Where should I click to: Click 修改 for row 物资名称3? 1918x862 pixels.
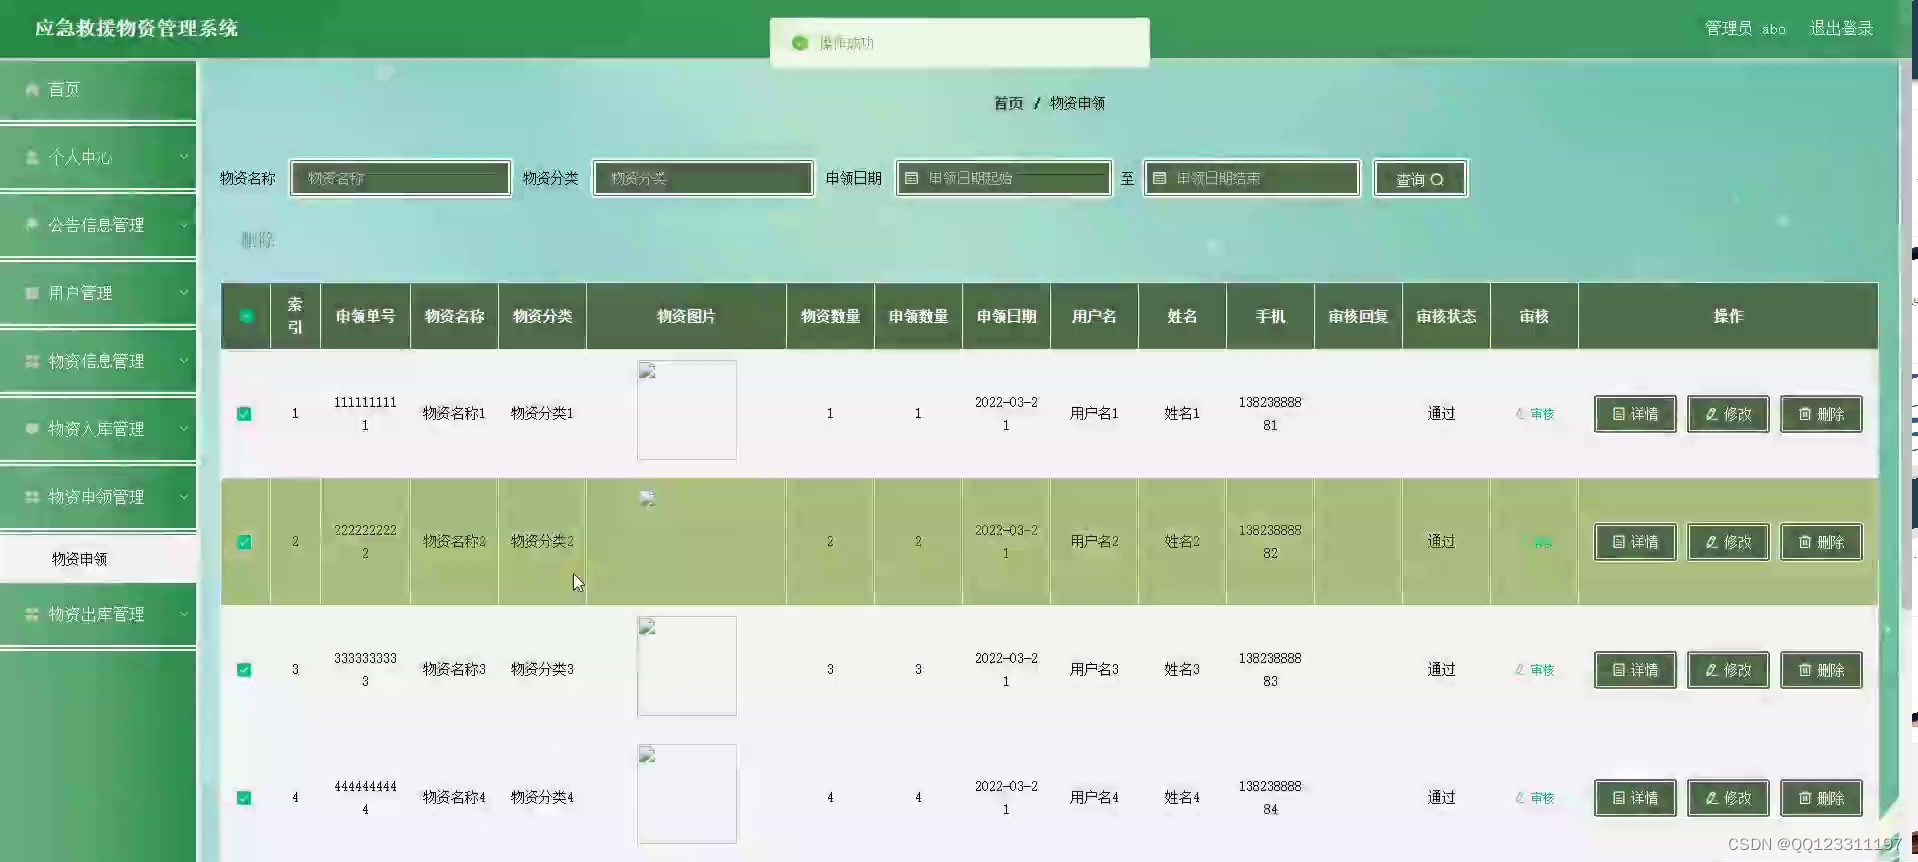click(x=1728, y=670)
